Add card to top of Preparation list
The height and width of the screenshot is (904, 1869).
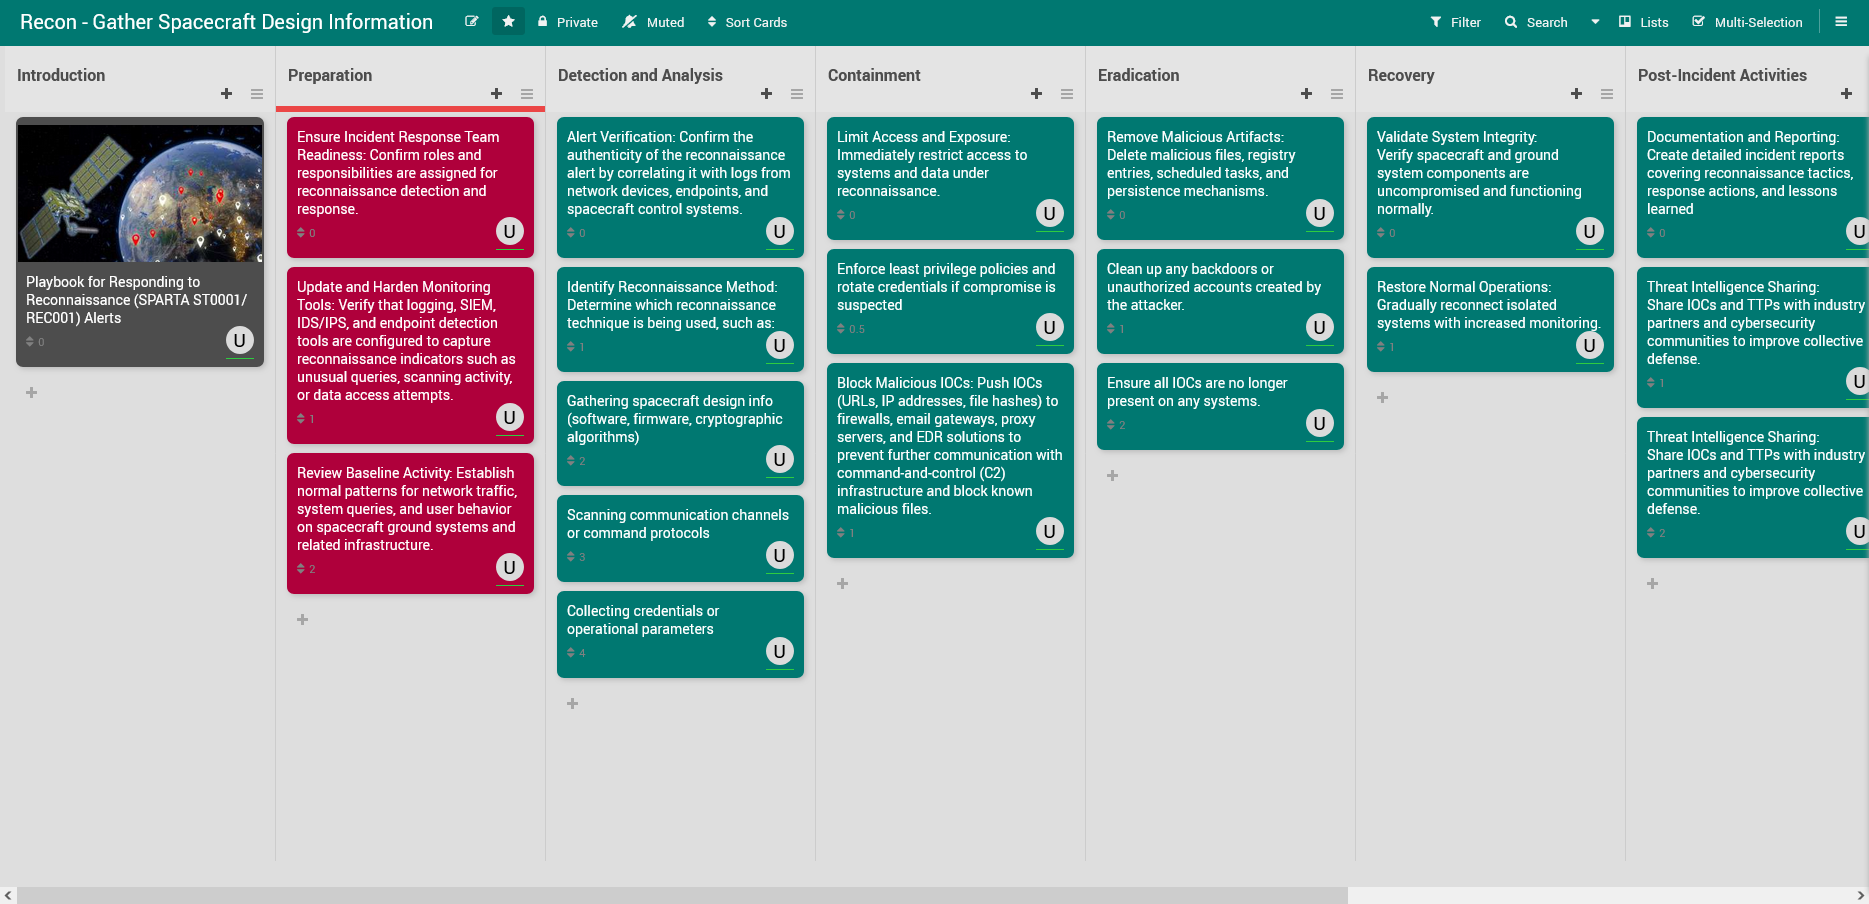pyautogui.click(x=497, y=94)
